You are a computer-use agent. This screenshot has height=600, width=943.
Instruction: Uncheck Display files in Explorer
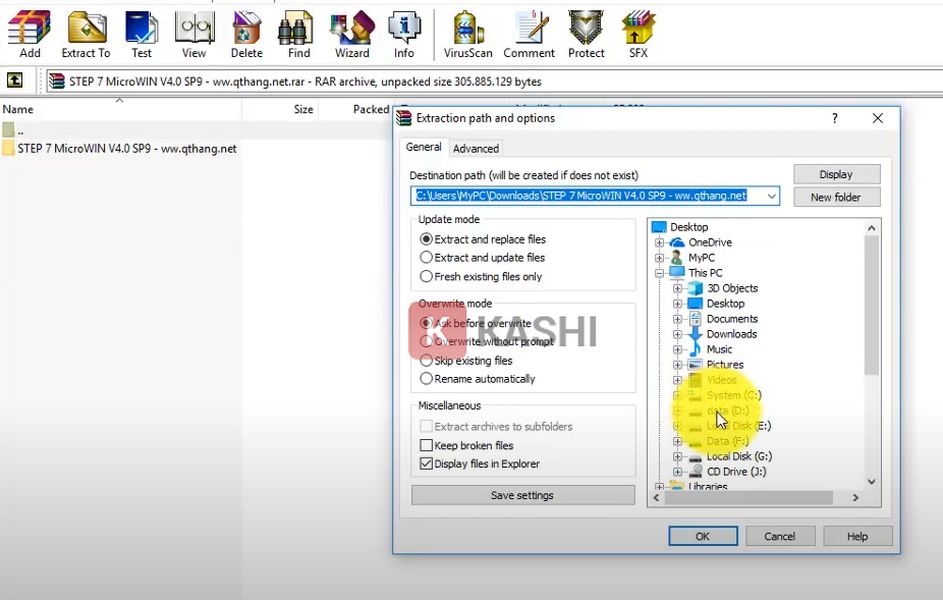pyautogui.click(x=427, y=464)
